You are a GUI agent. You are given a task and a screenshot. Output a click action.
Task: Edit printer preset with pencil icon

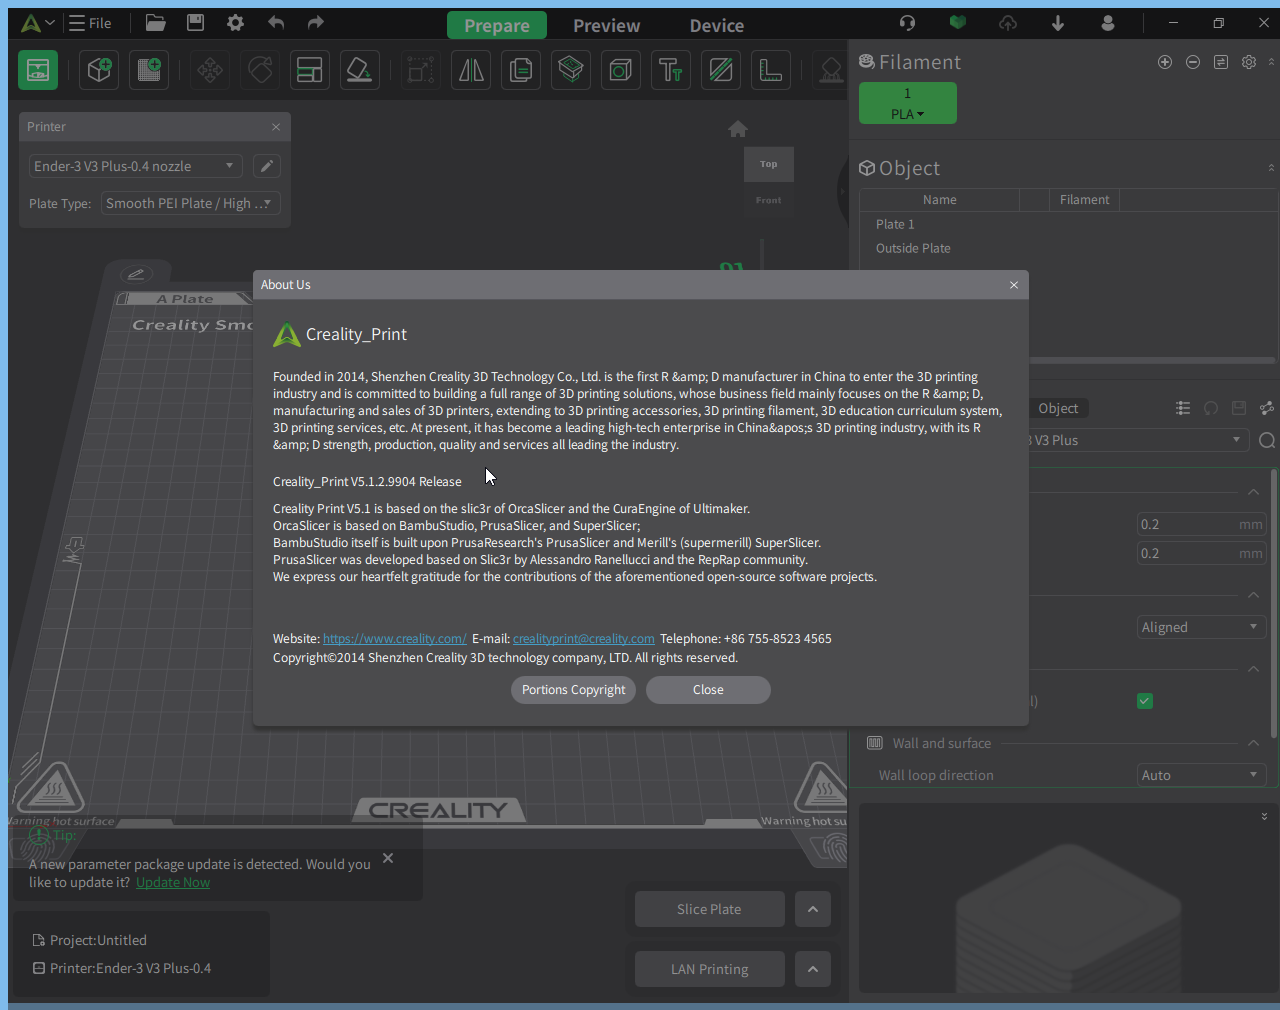[267, 166]
